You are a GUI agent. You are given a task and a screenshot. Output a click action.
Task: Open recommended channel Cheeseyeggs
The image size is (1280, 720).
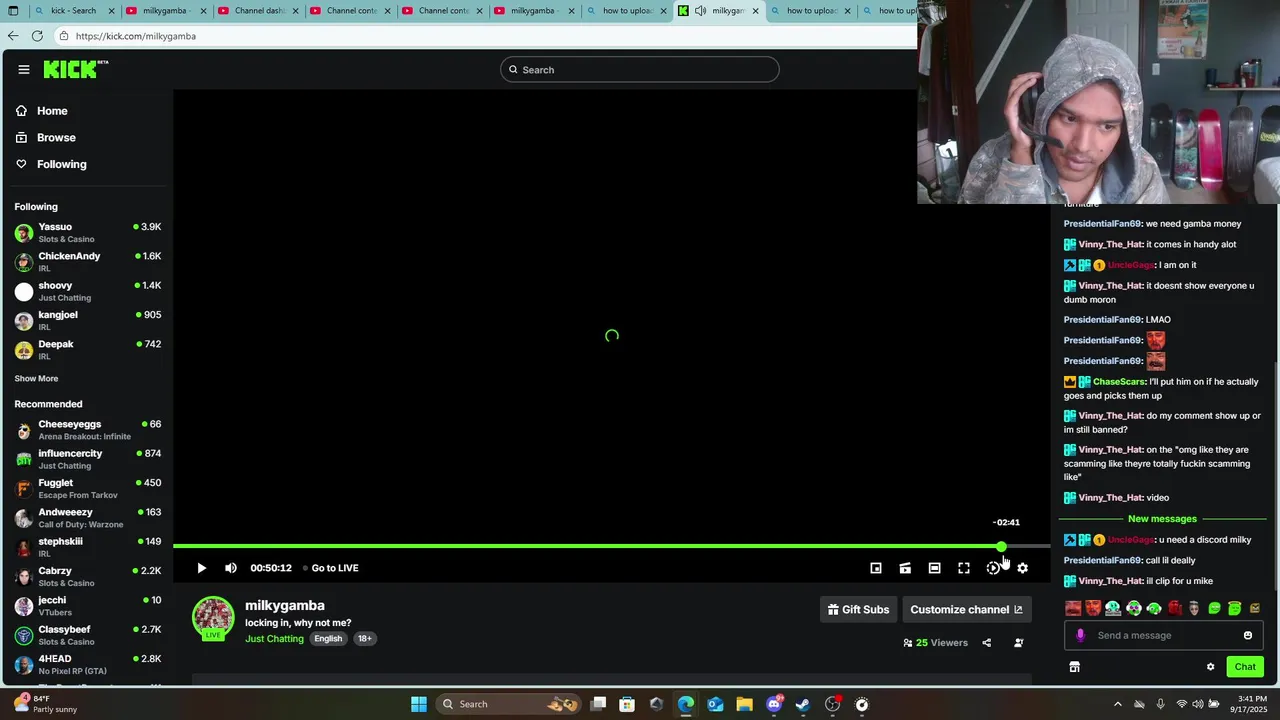coord(88,430)
